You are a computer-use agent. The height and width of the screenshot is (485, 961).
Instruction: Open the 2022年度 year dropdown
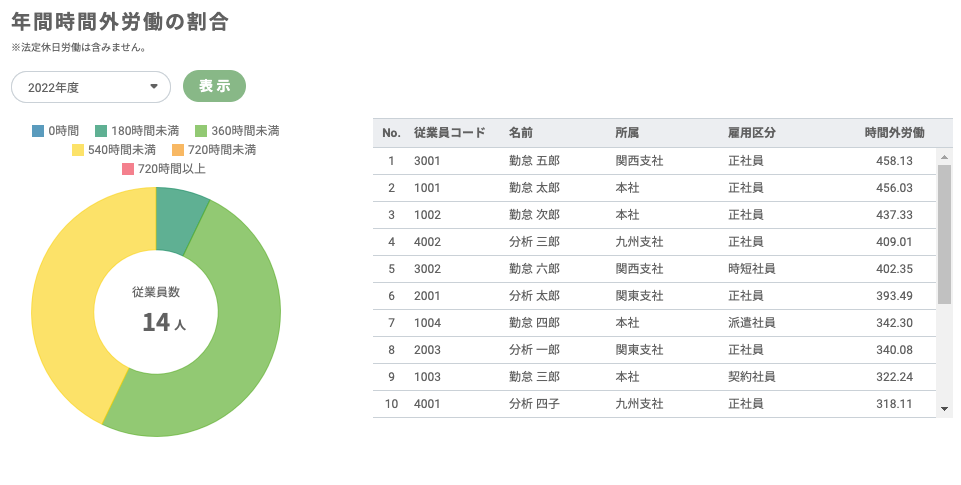(x=91, y=87)
